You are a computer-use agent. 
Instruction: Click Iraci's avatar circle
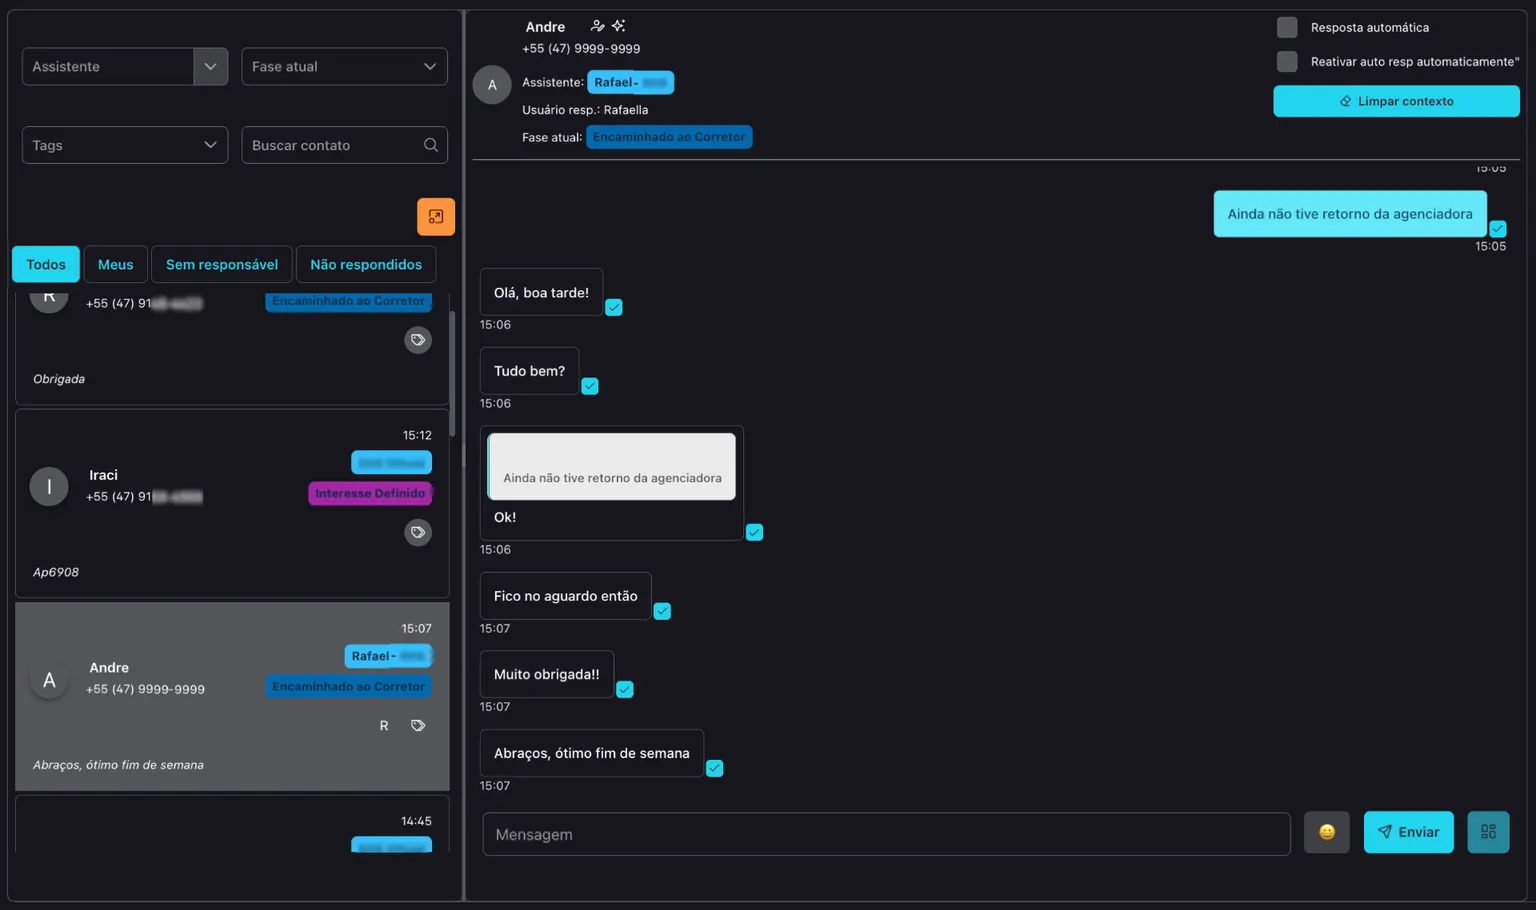(49, 486)
